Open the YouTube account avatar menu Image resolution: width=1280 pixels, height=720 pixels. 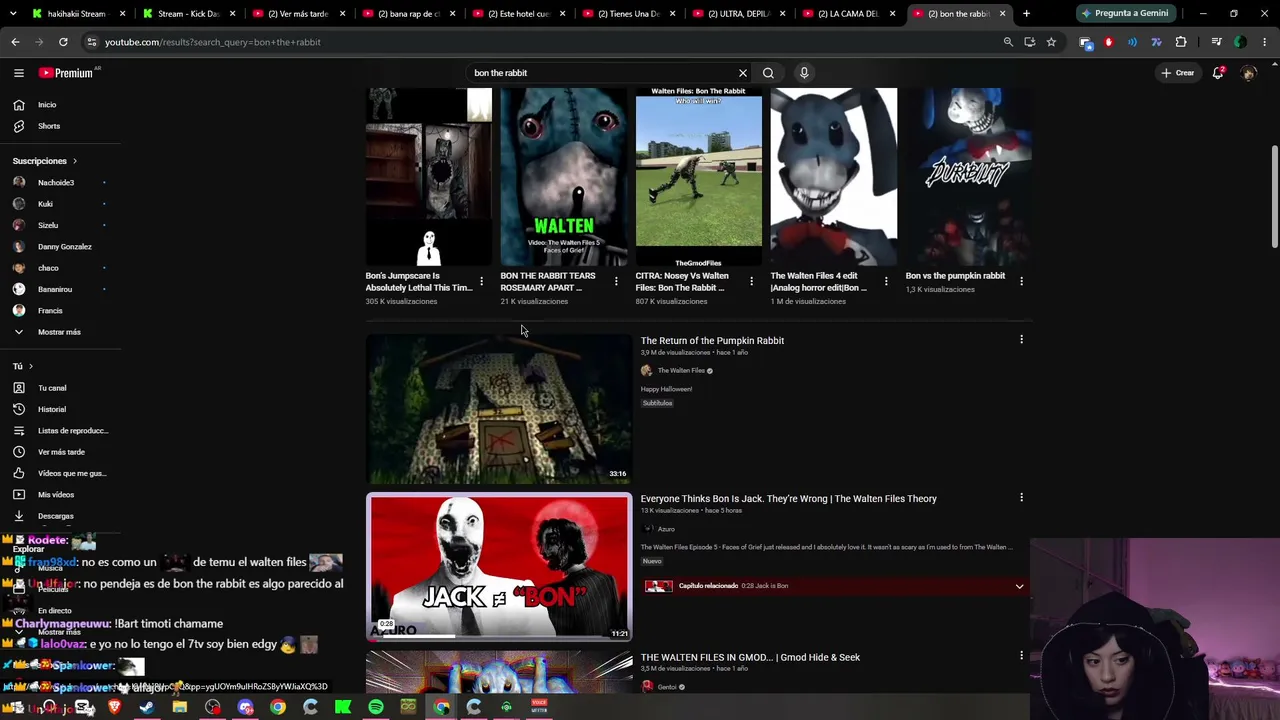click(x=1248, y=73)
